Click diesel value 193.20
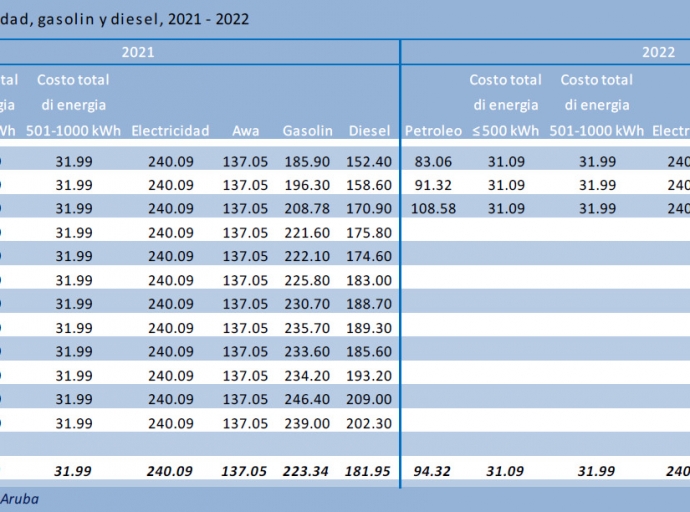 [x=369, y=376]
